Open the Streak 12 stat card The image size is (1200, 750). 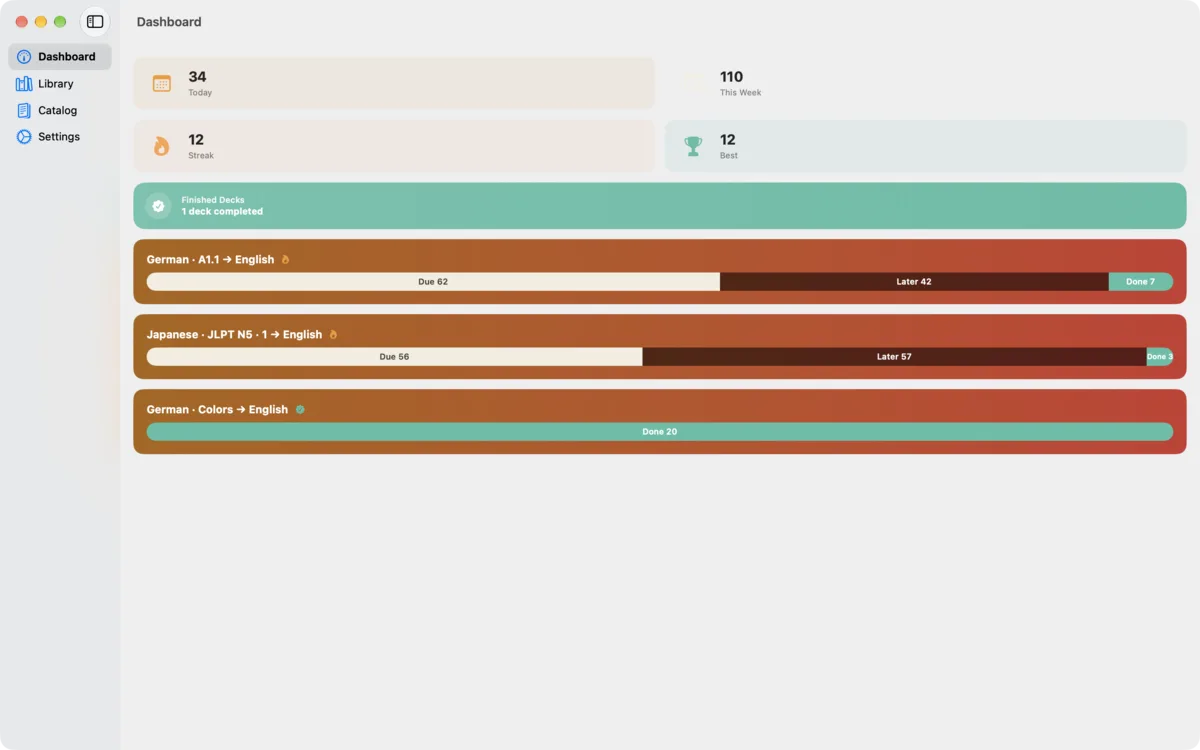(x=394, y=146)
